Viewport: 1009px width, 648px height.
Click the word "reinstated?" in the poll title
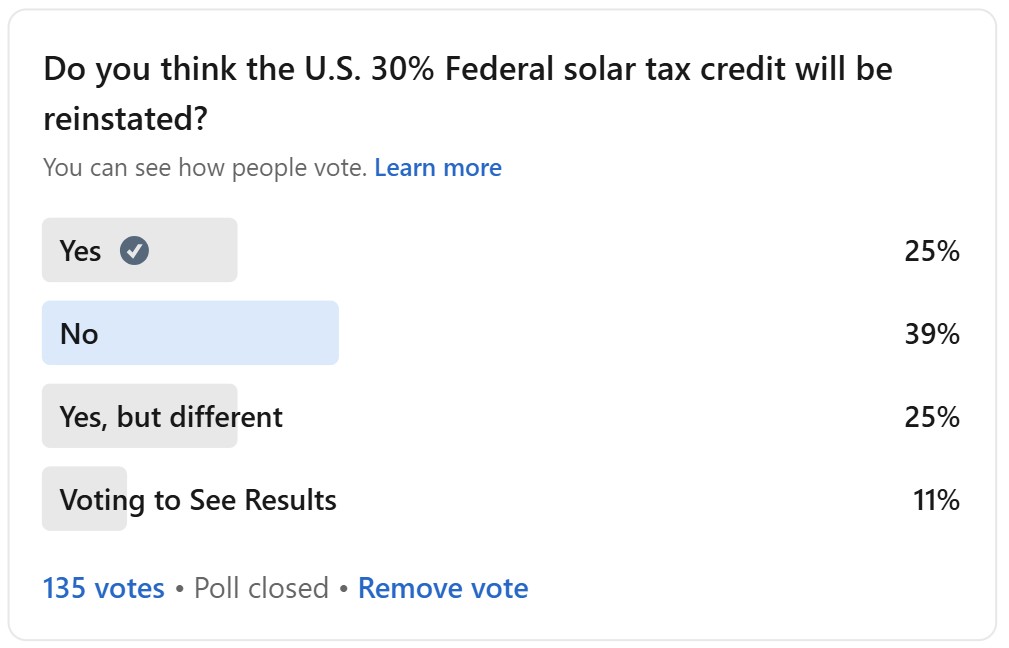pyautogui.click(x=125, y=120)
